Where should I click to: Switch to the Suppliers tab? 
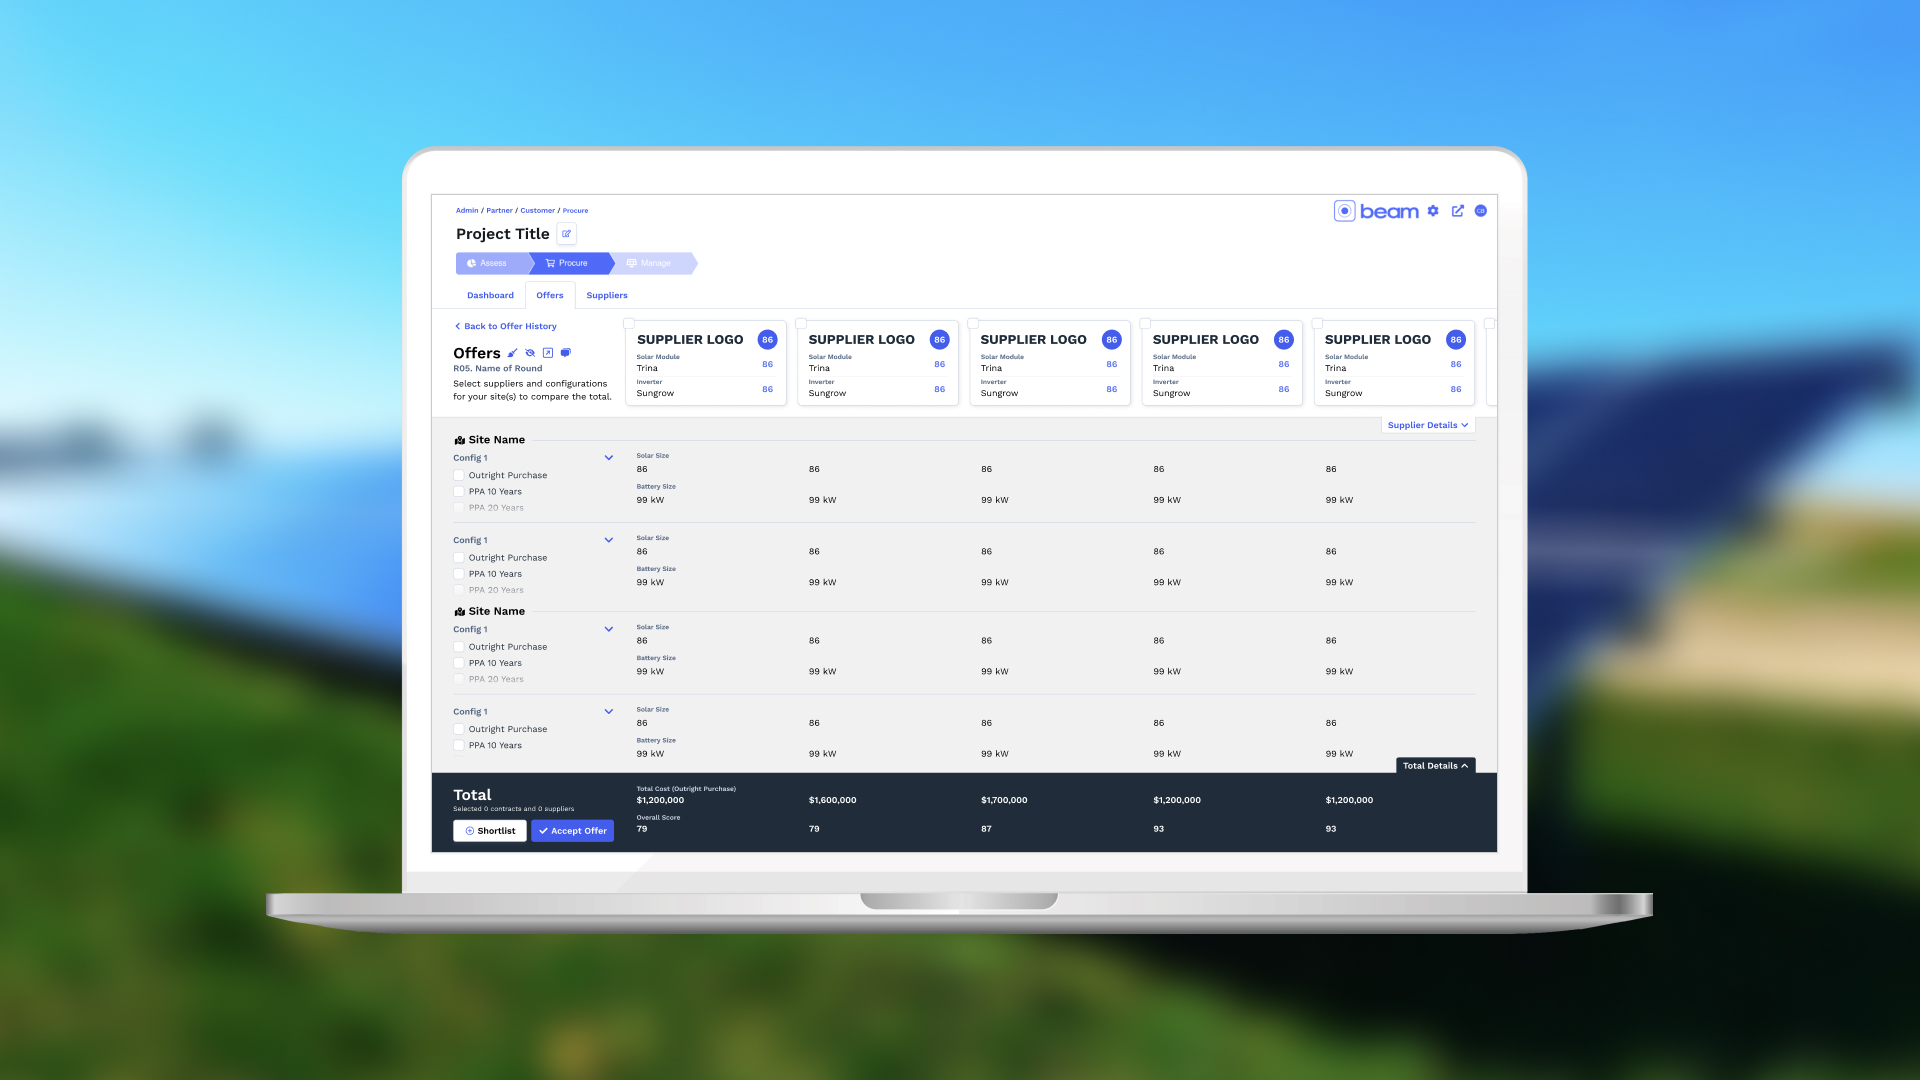(x=606, y=295)
